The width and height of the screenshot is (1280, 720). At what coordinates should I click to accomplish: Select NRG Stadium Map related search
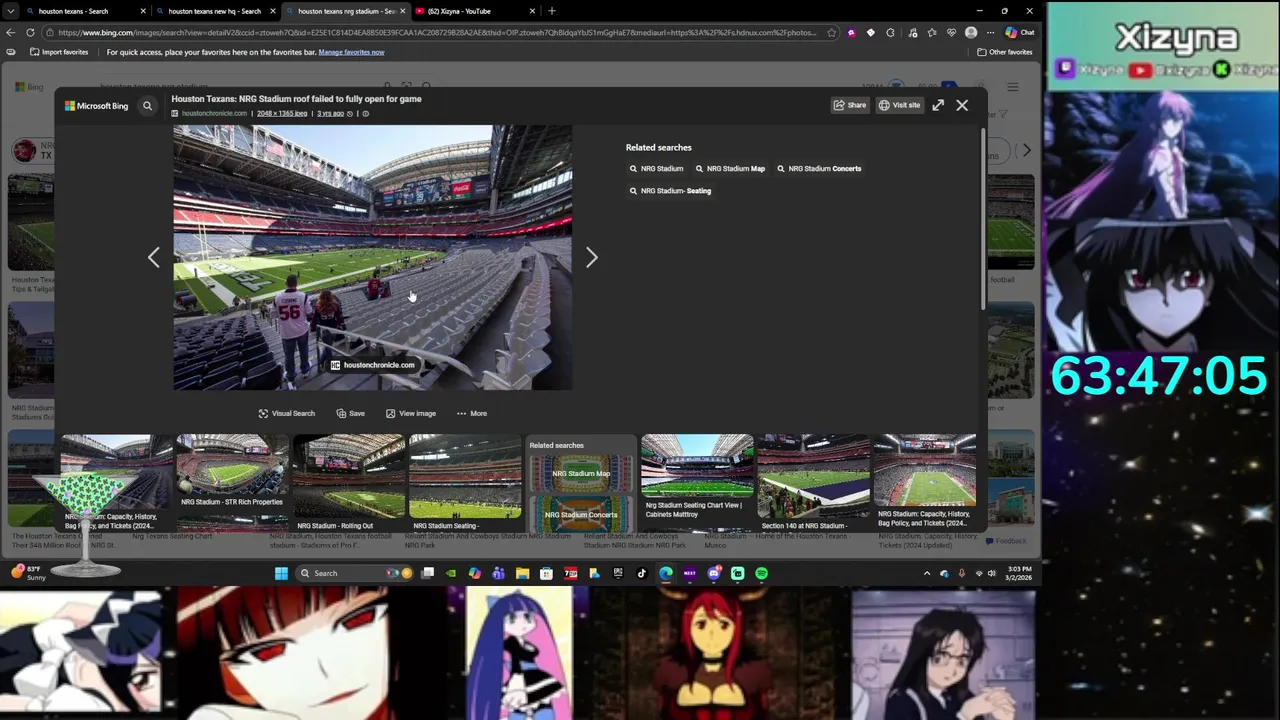pyautogui.click(x=730, y=169)
